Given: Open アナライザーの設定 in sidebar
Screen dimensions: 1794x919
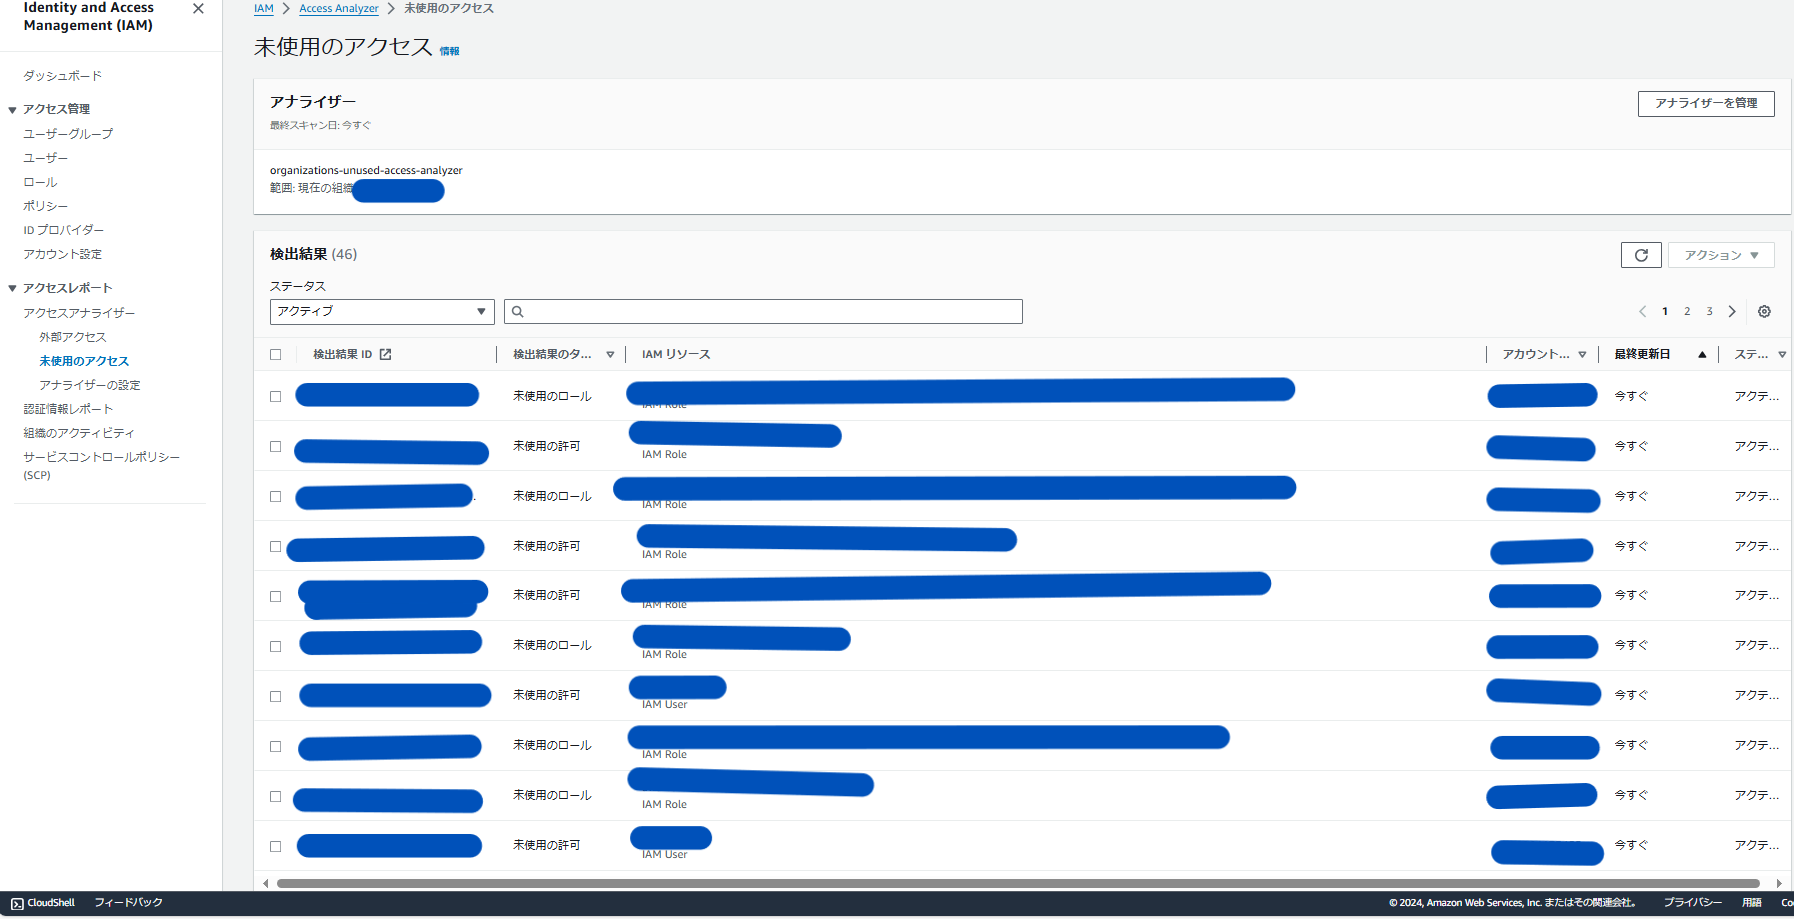Looking at the screenshot, I should coord(90,385).
